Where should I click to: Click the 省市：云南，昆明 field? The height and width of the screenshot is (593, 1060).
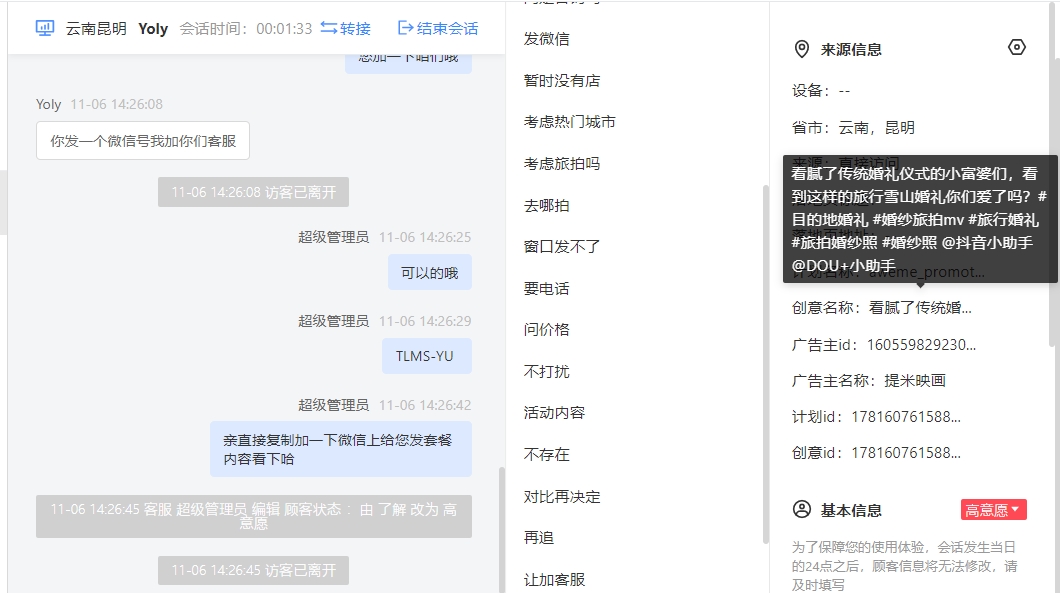853,128
